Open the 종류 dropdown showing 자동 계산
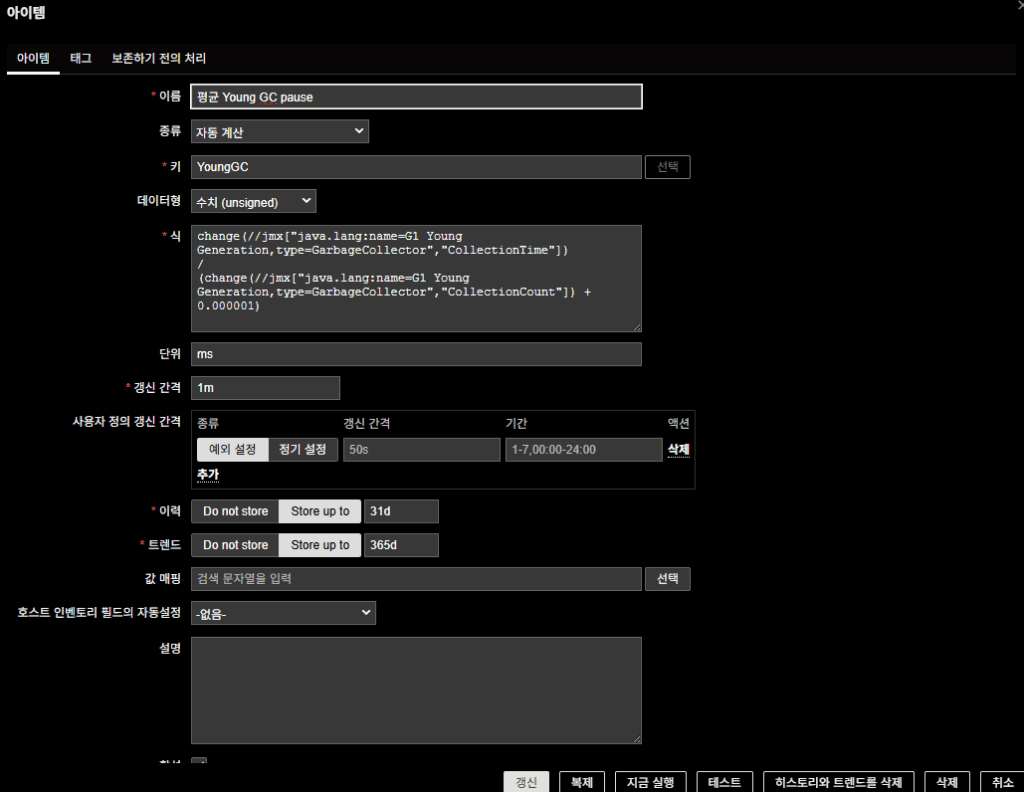1024x792 pixels. (279, 132)
